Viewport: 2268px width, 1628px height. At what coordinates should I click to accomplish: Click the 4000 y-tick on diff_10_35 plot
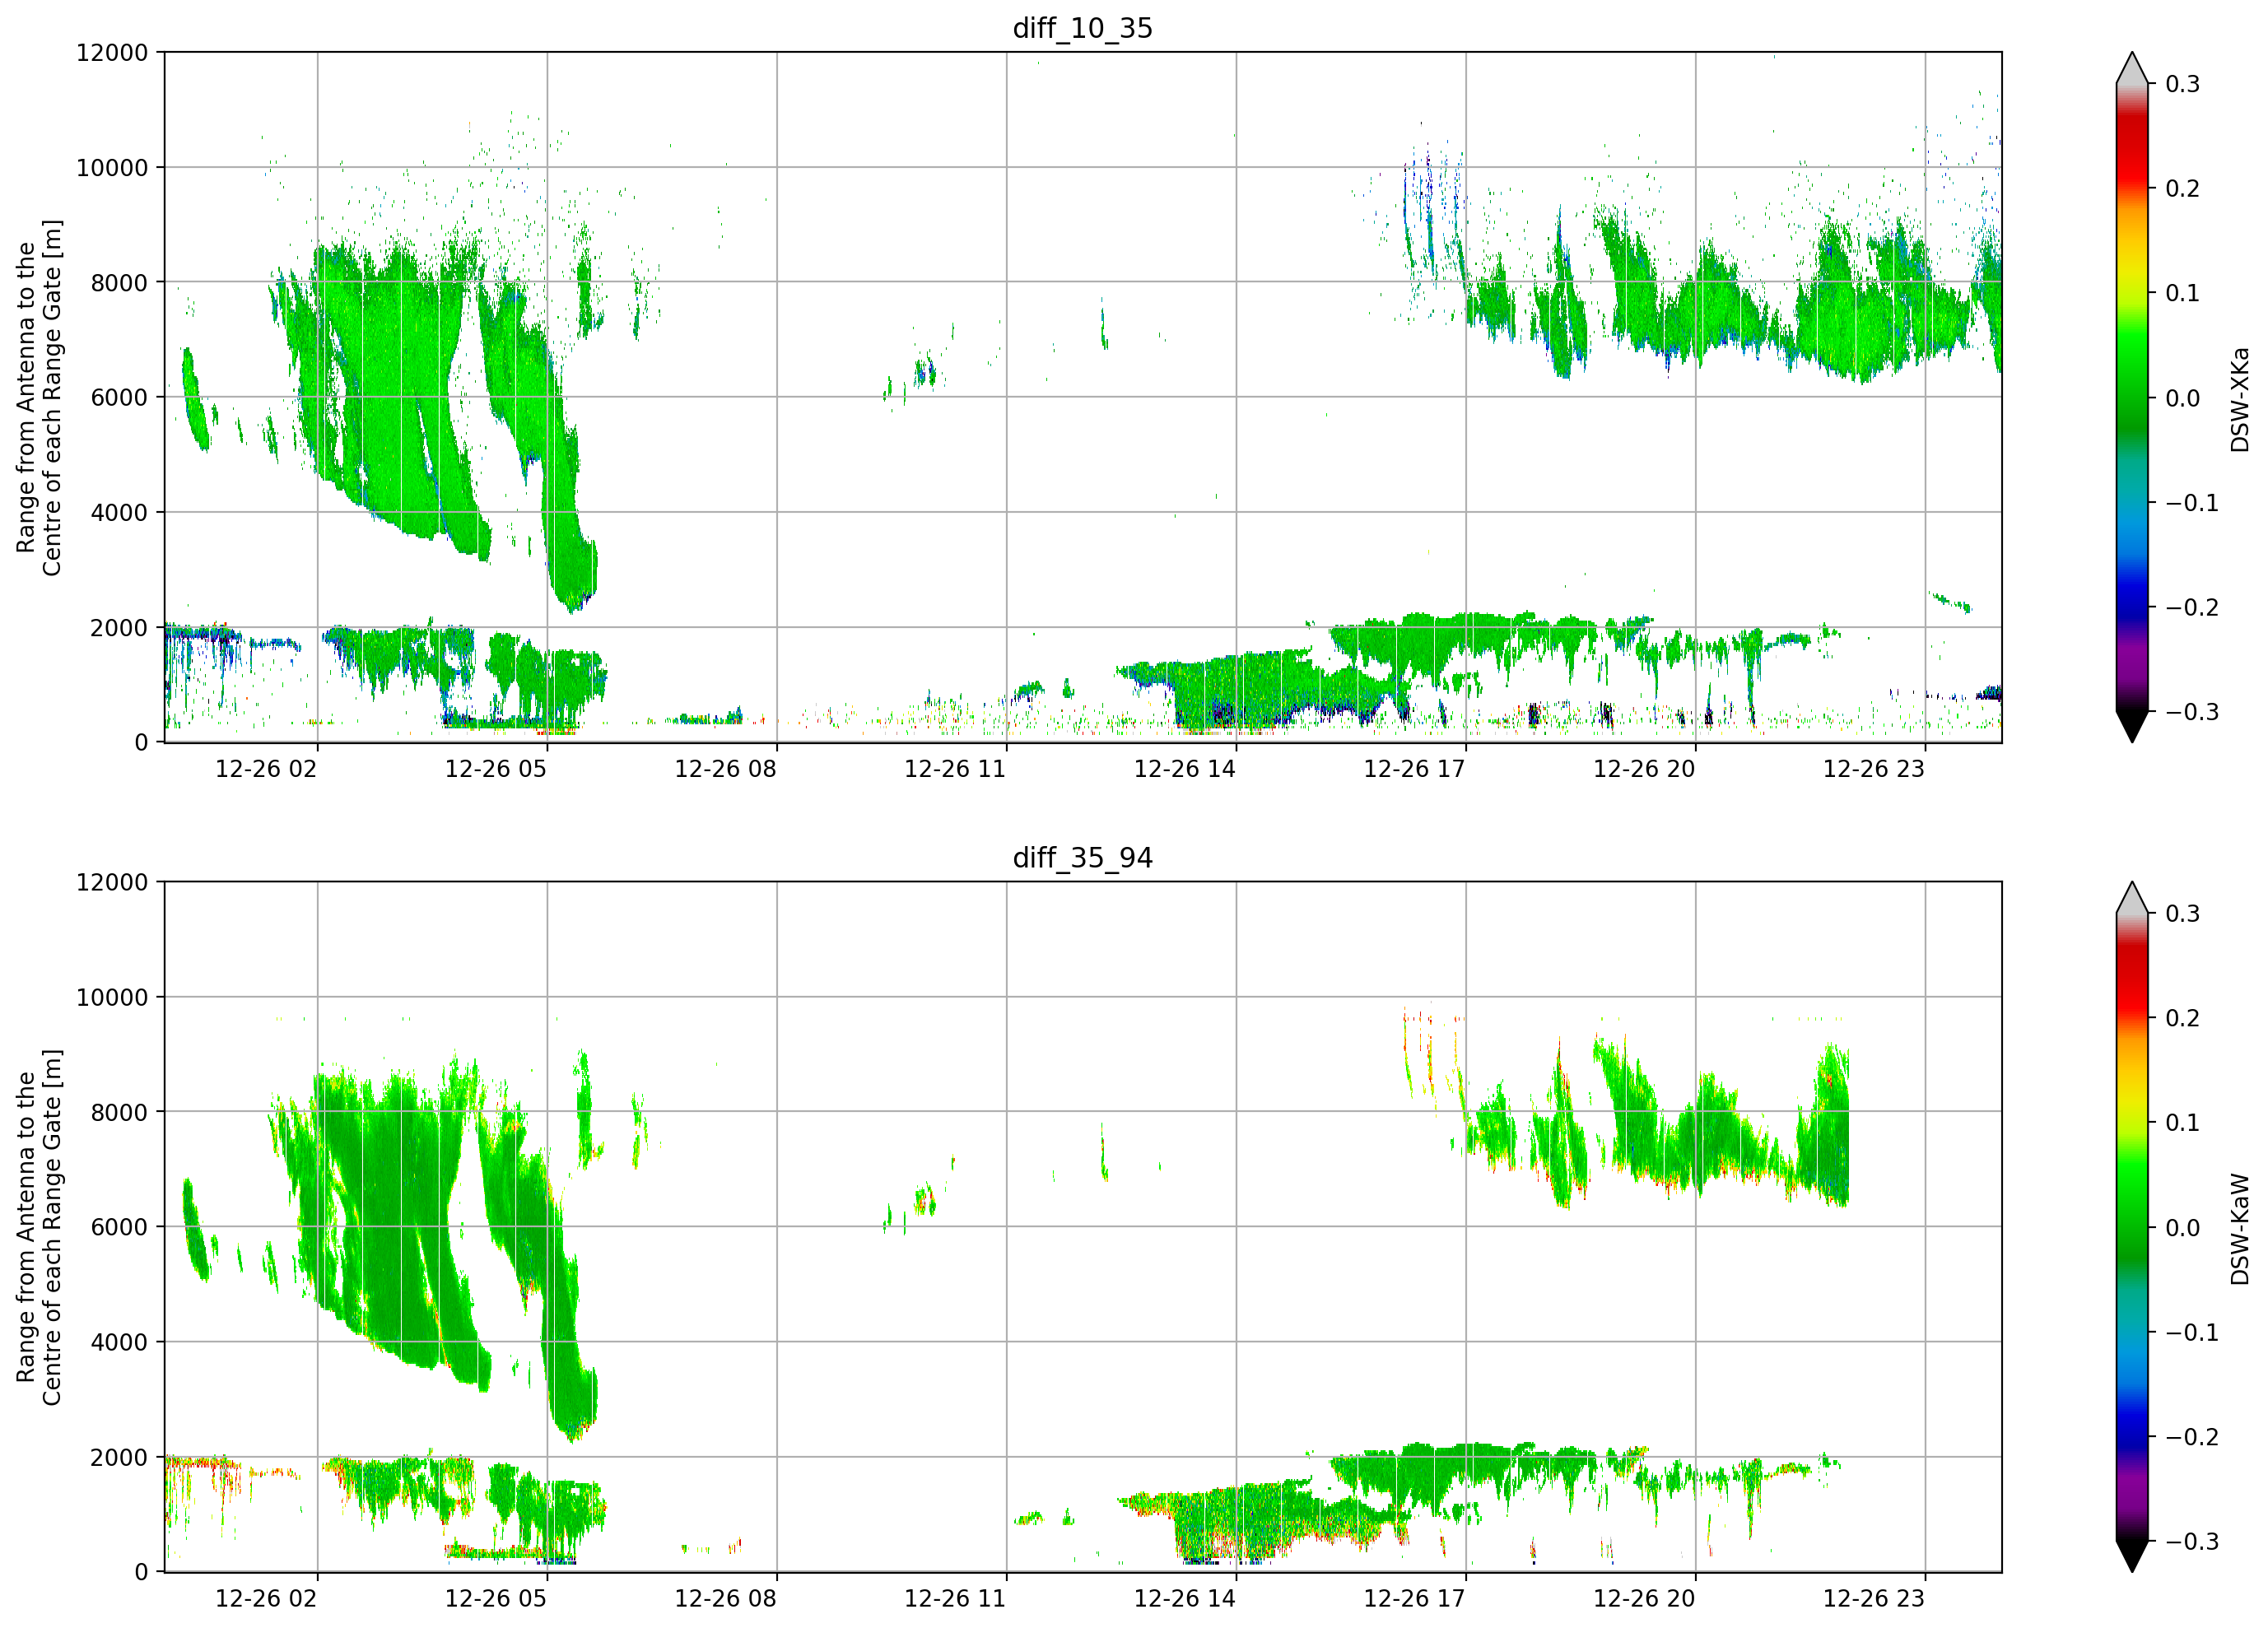[119, 512]
